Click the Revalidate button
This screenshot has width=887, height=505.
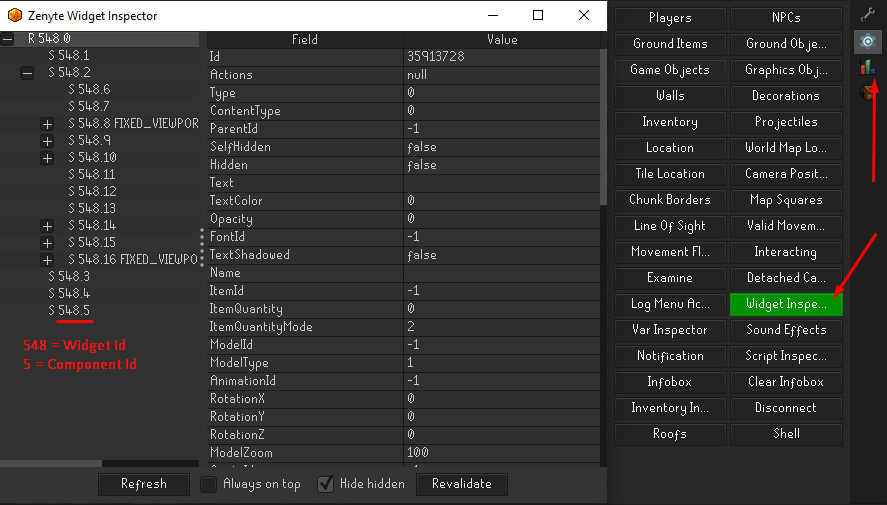coord(462,484)
